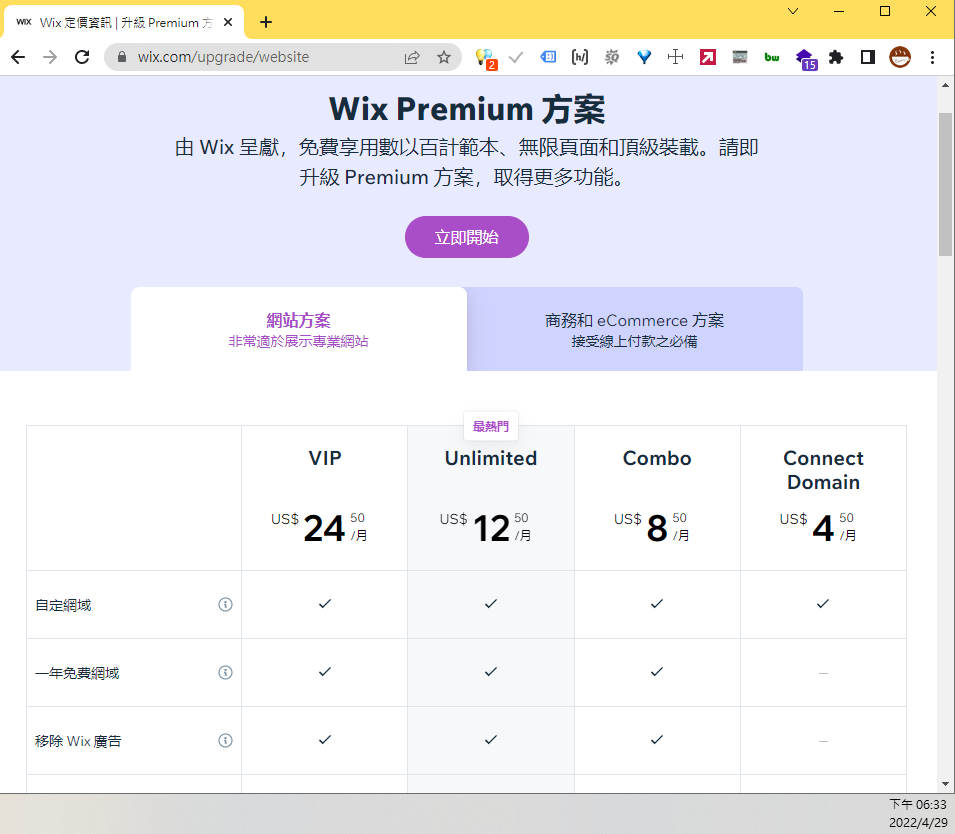
Task: Click the 2022/4/29 date in tray
Action: [x=917, y=822]
